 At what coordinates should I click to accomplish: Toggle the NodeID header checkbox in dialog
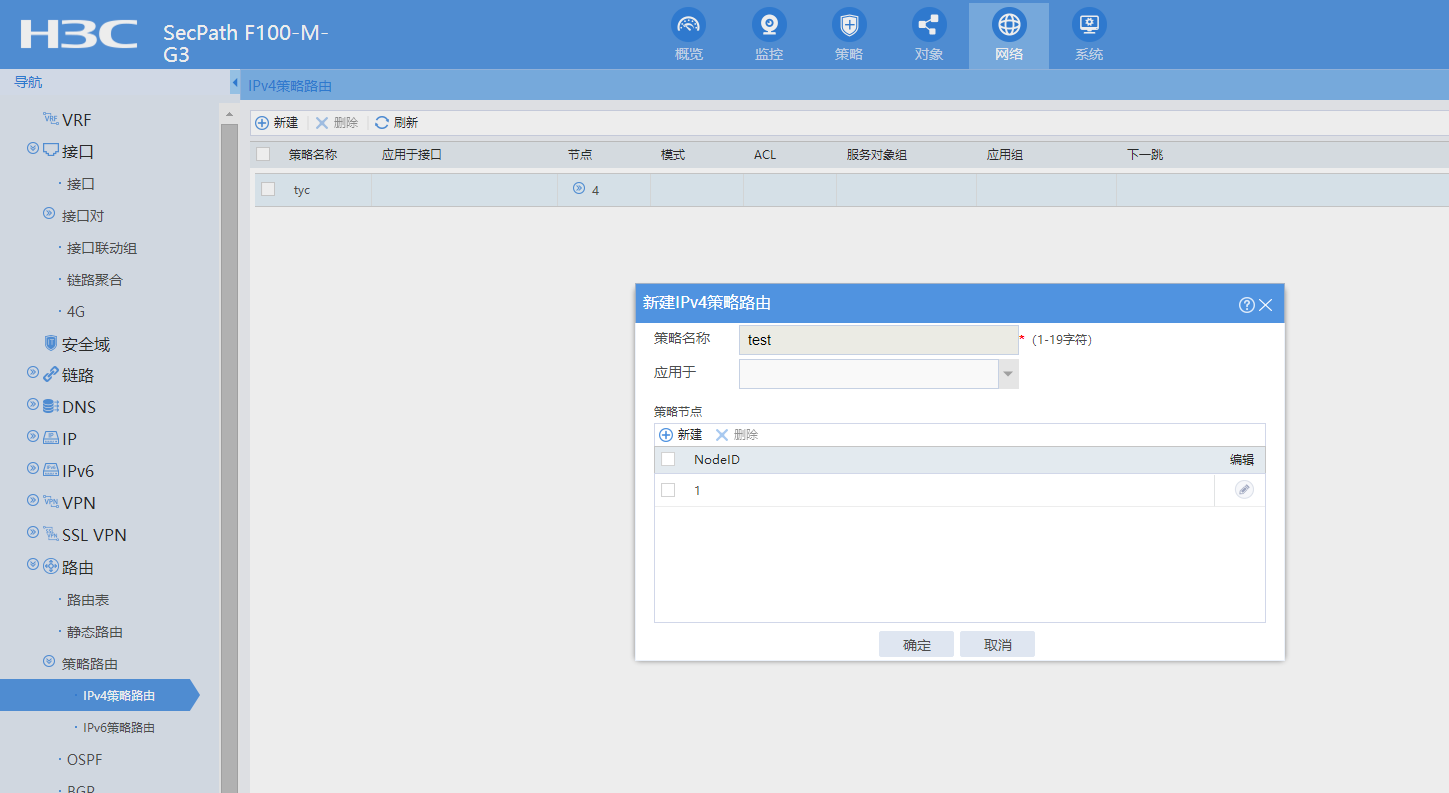tap(668, 459)
